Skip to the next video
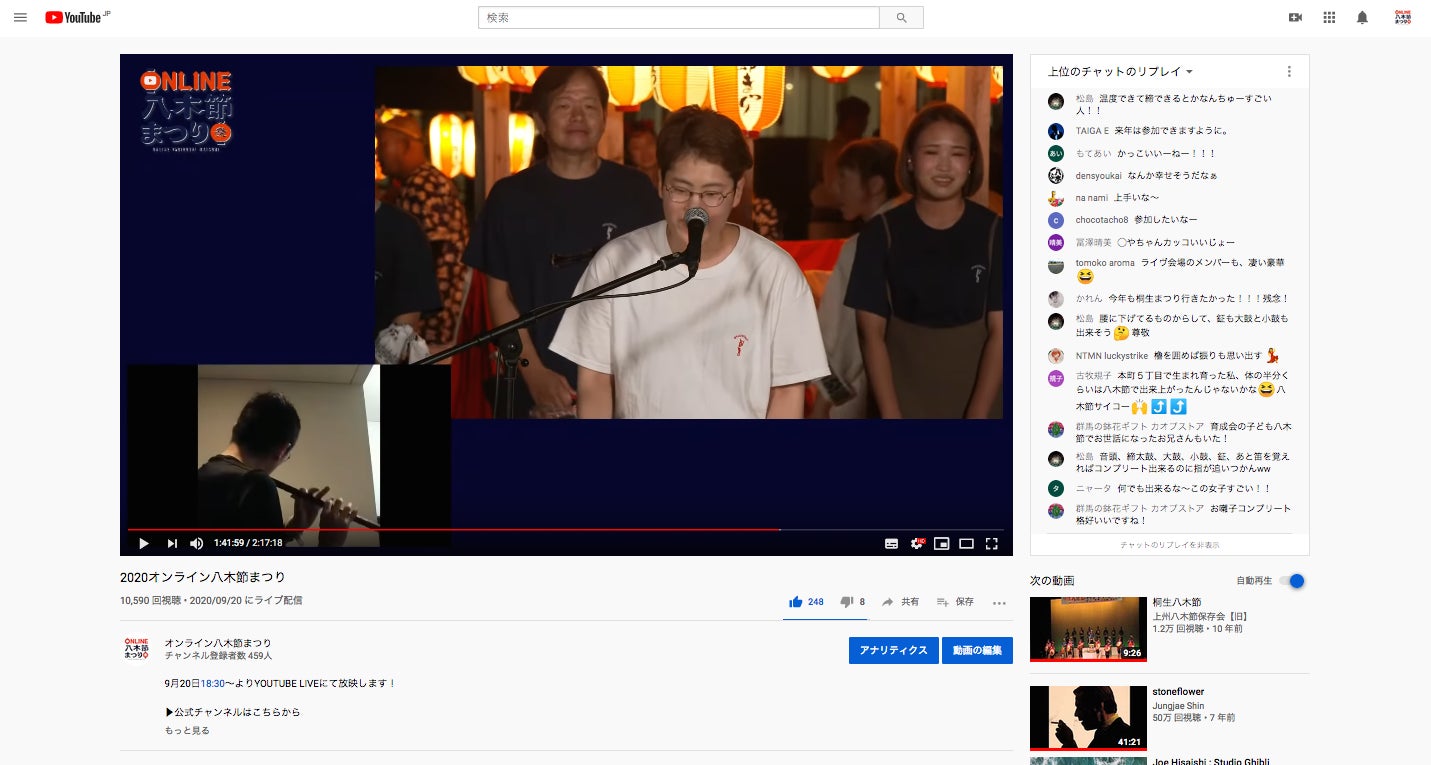1431x765 pixels. (172, 543)
